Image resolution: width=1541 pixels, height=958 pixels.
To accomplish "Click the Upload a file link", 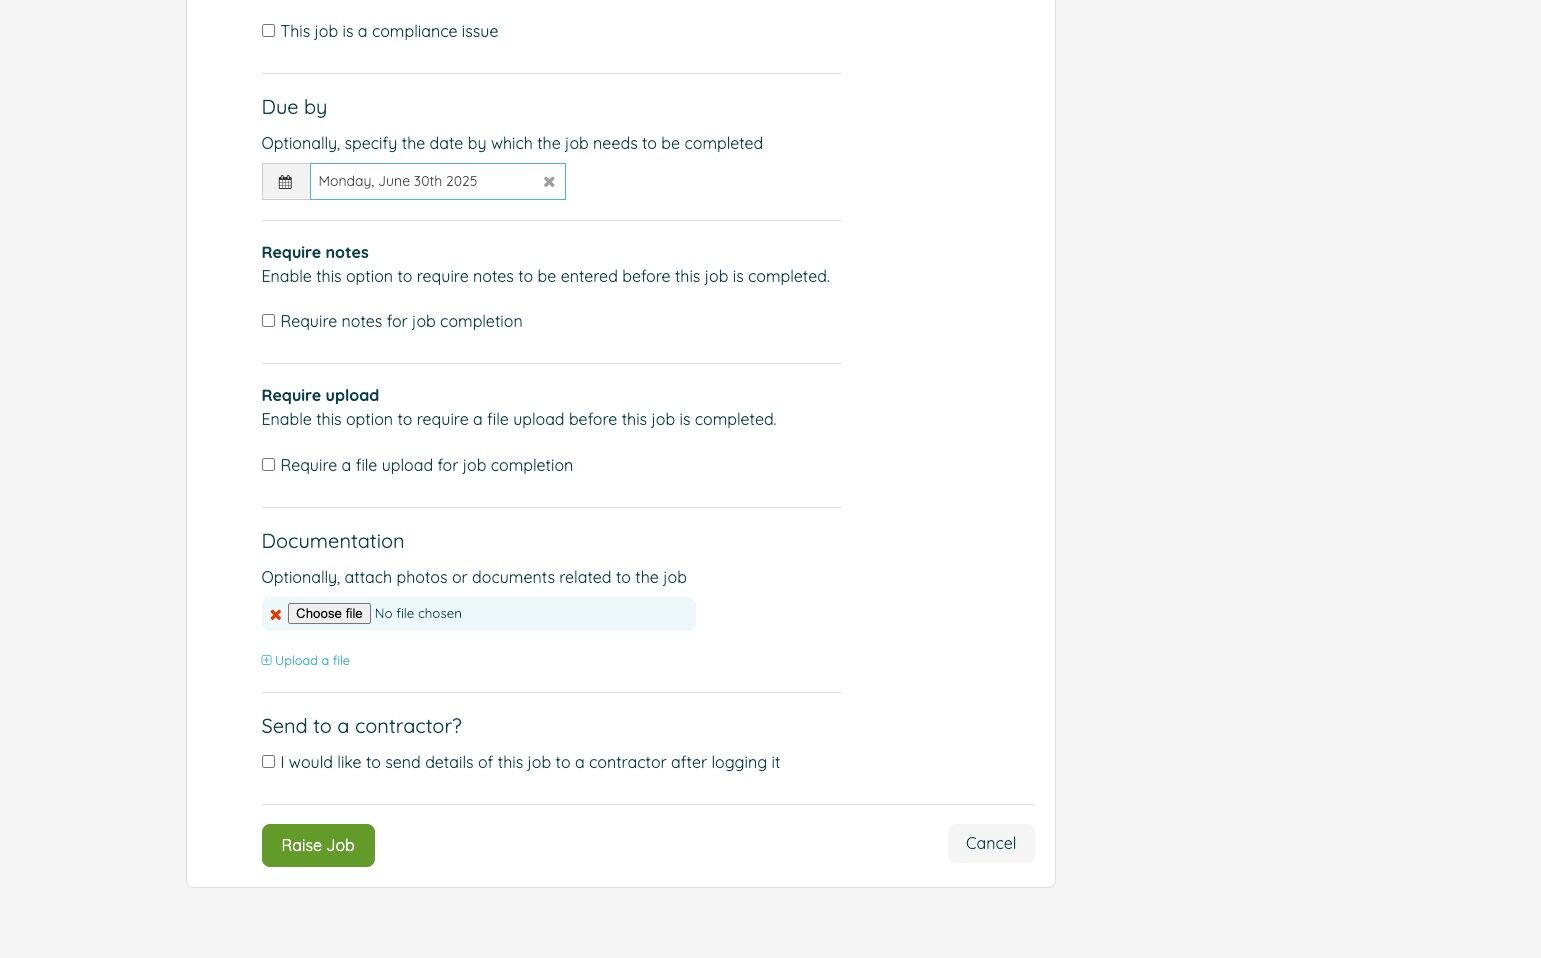I will point(312,661).
